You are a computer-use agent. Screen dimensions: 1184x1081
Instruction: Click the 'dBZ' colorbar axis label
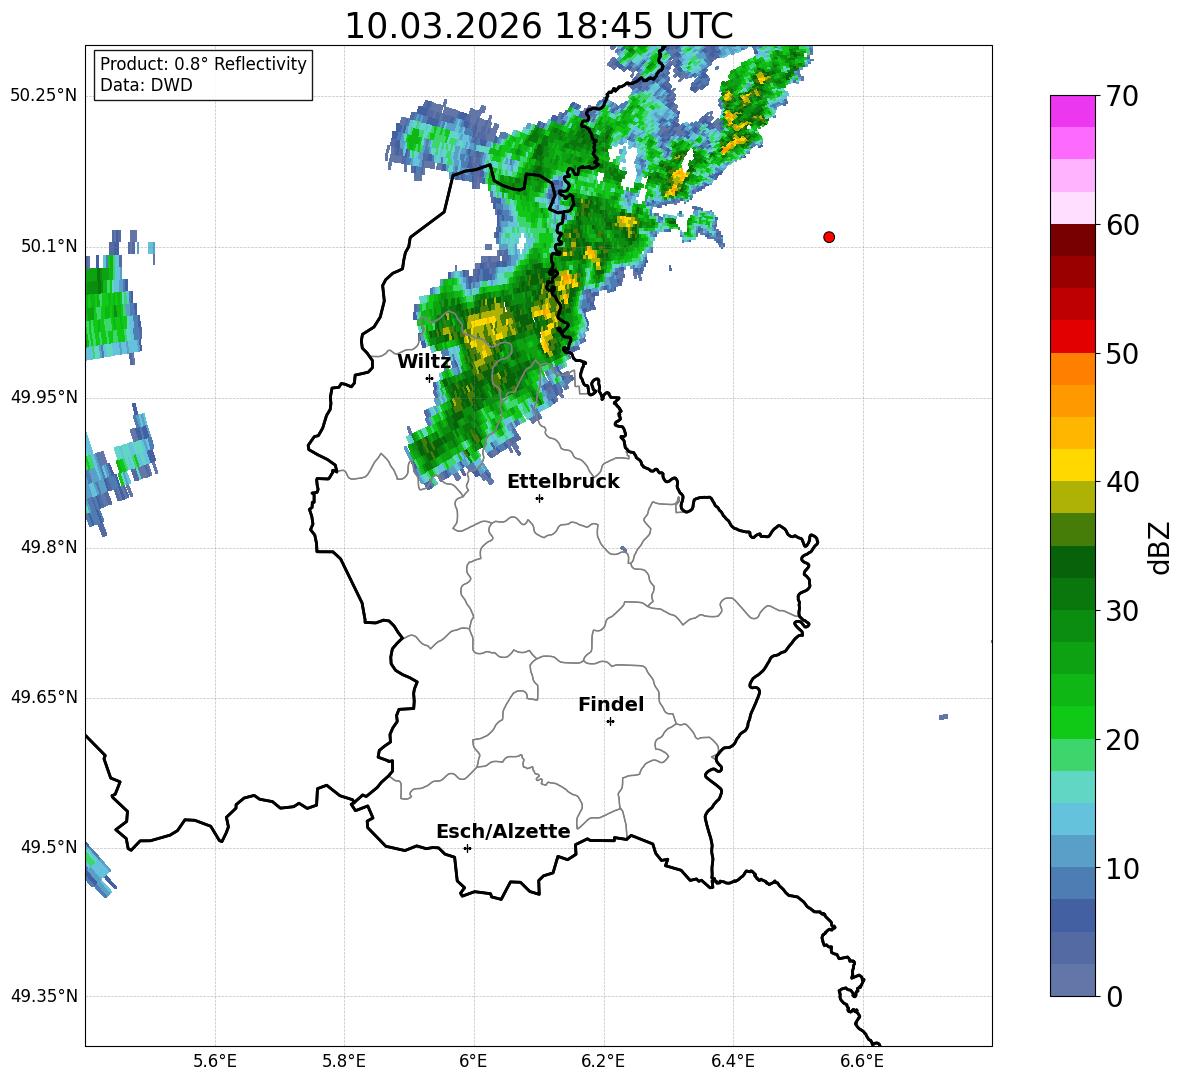pyautogui.click(x=1160, y=548)
